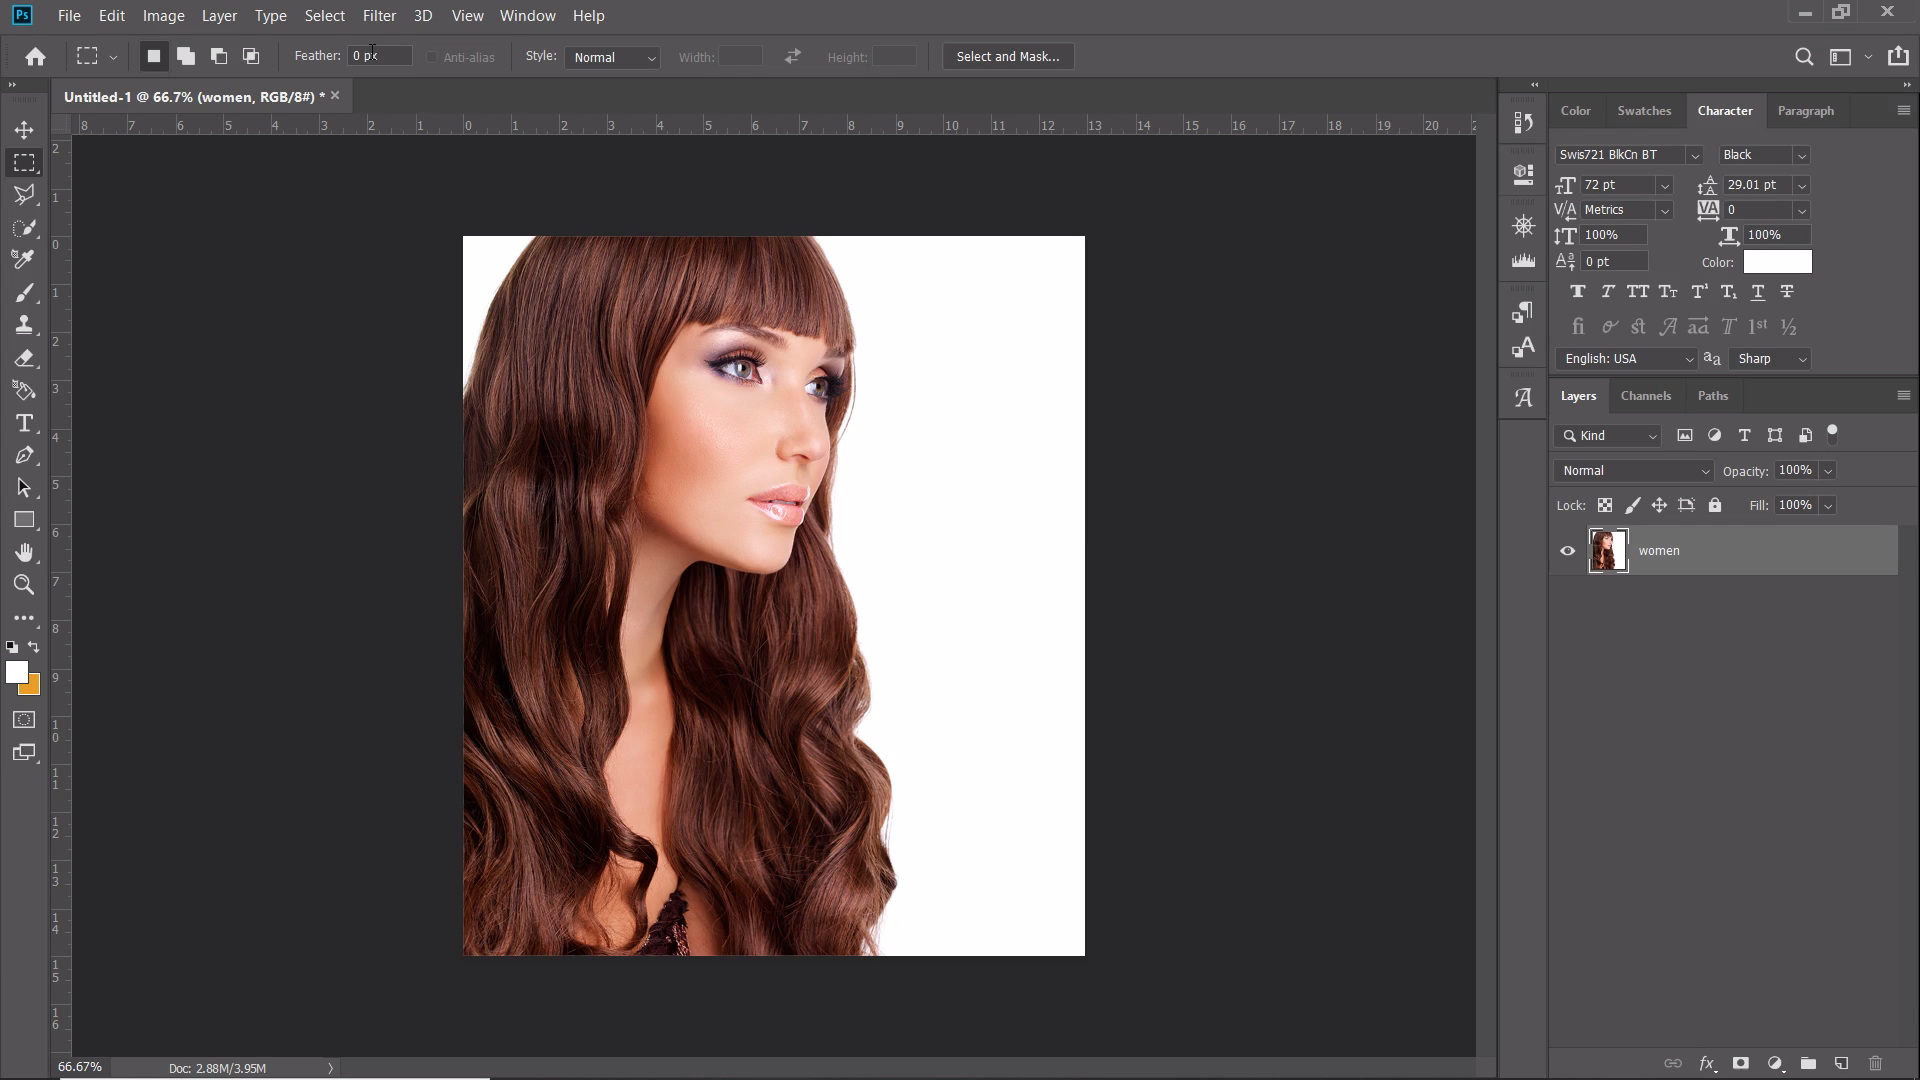Select the Eyedropper tool
The height and width of the screenshot is (1080, 1920).
point(24,260)
